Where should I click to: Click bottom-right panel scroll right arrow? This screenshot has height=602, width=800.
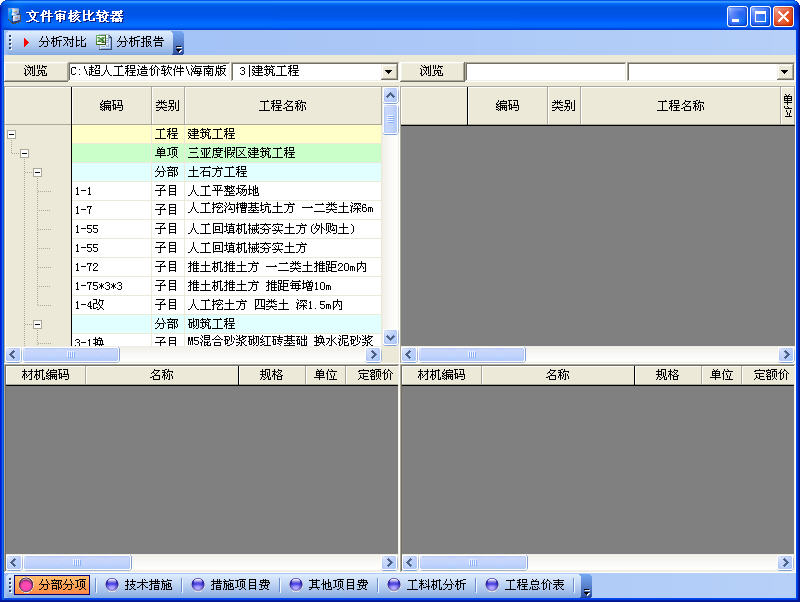[x=786, y=562]
